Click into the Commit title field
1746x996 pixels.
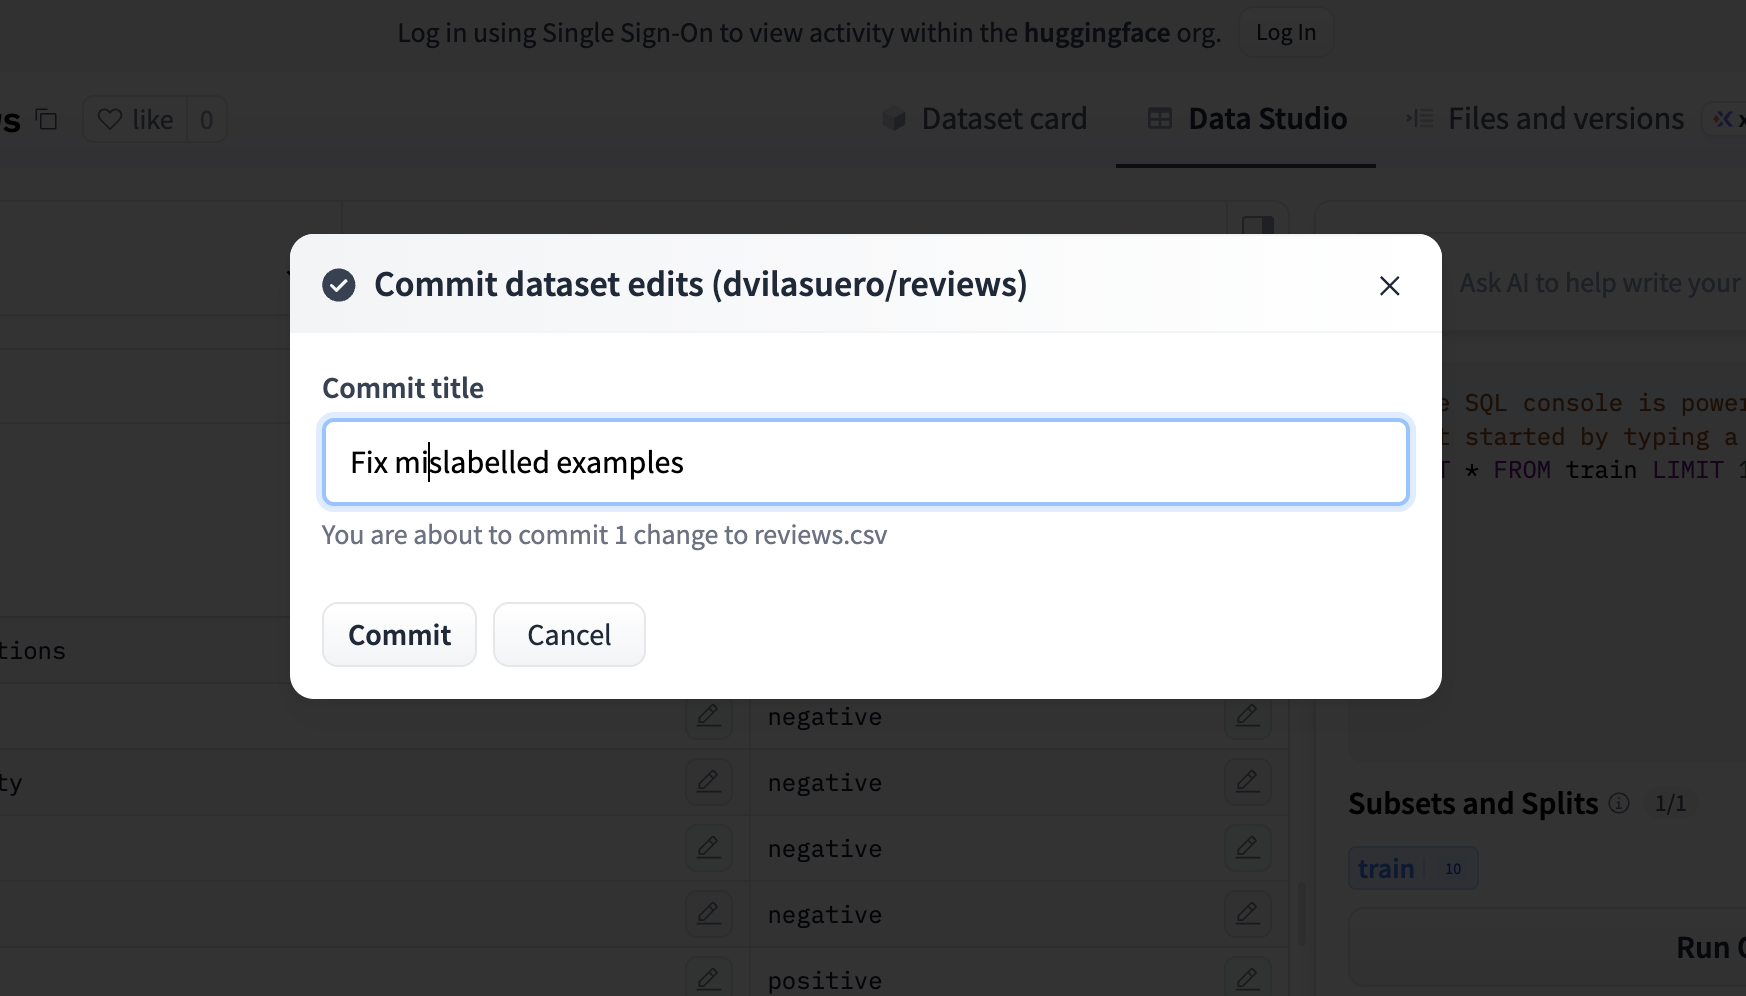click(865, 463)
